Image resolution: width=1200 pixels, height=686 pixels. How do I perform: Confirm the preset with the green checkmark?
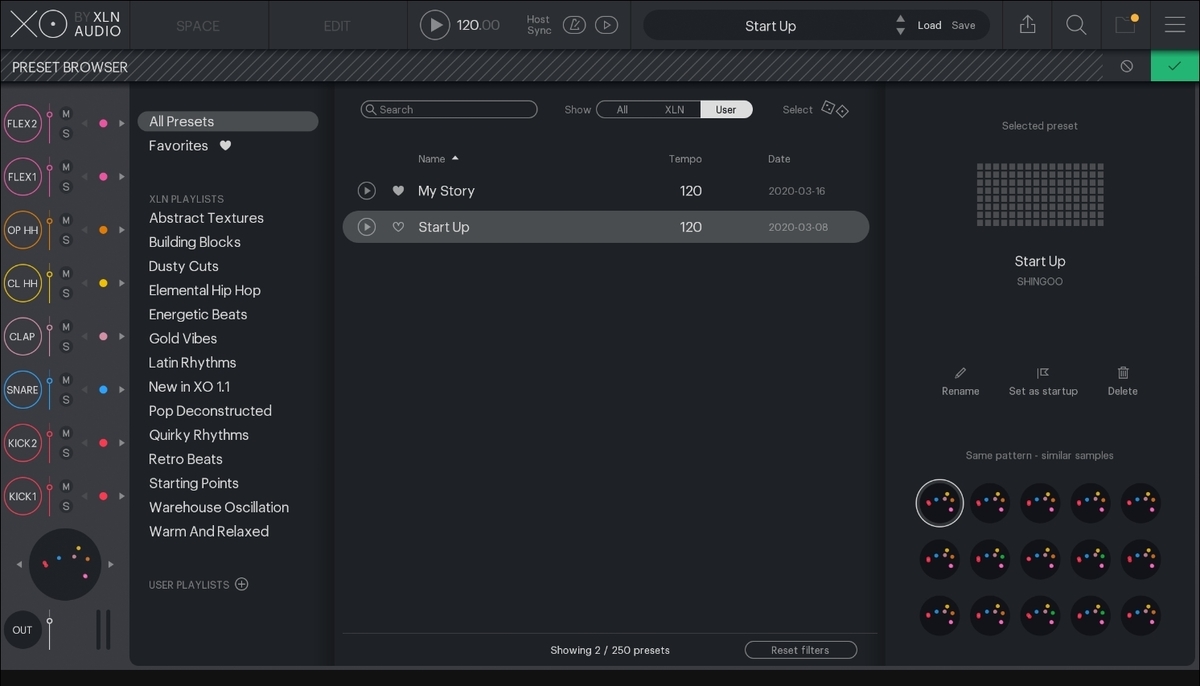(x=1175, y=66)
